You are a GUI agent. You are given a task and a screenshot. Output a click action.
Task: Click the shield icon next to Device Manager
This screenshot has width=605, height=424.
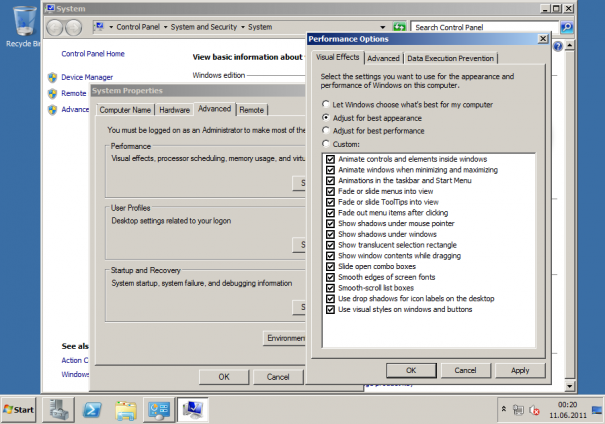tap(52, 78)
